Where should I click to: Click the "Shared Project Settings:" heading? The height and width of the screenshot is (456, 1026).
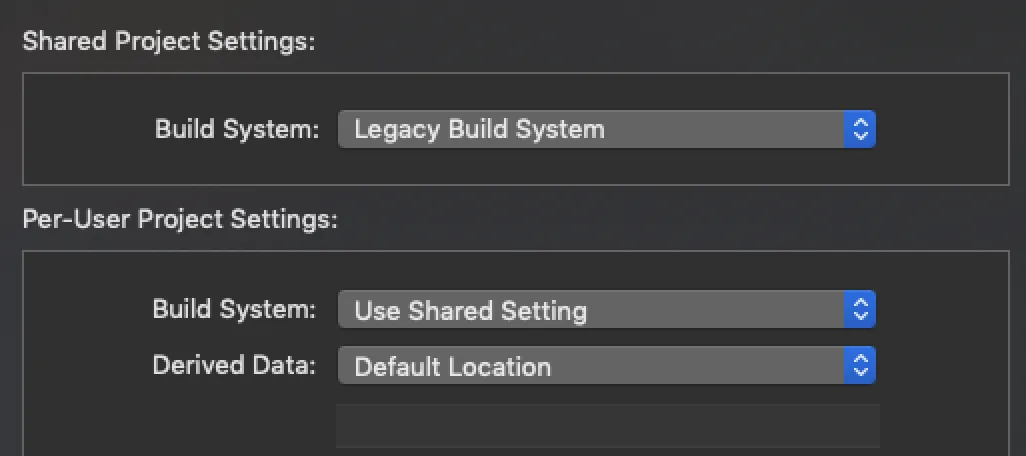pos(168,42)
